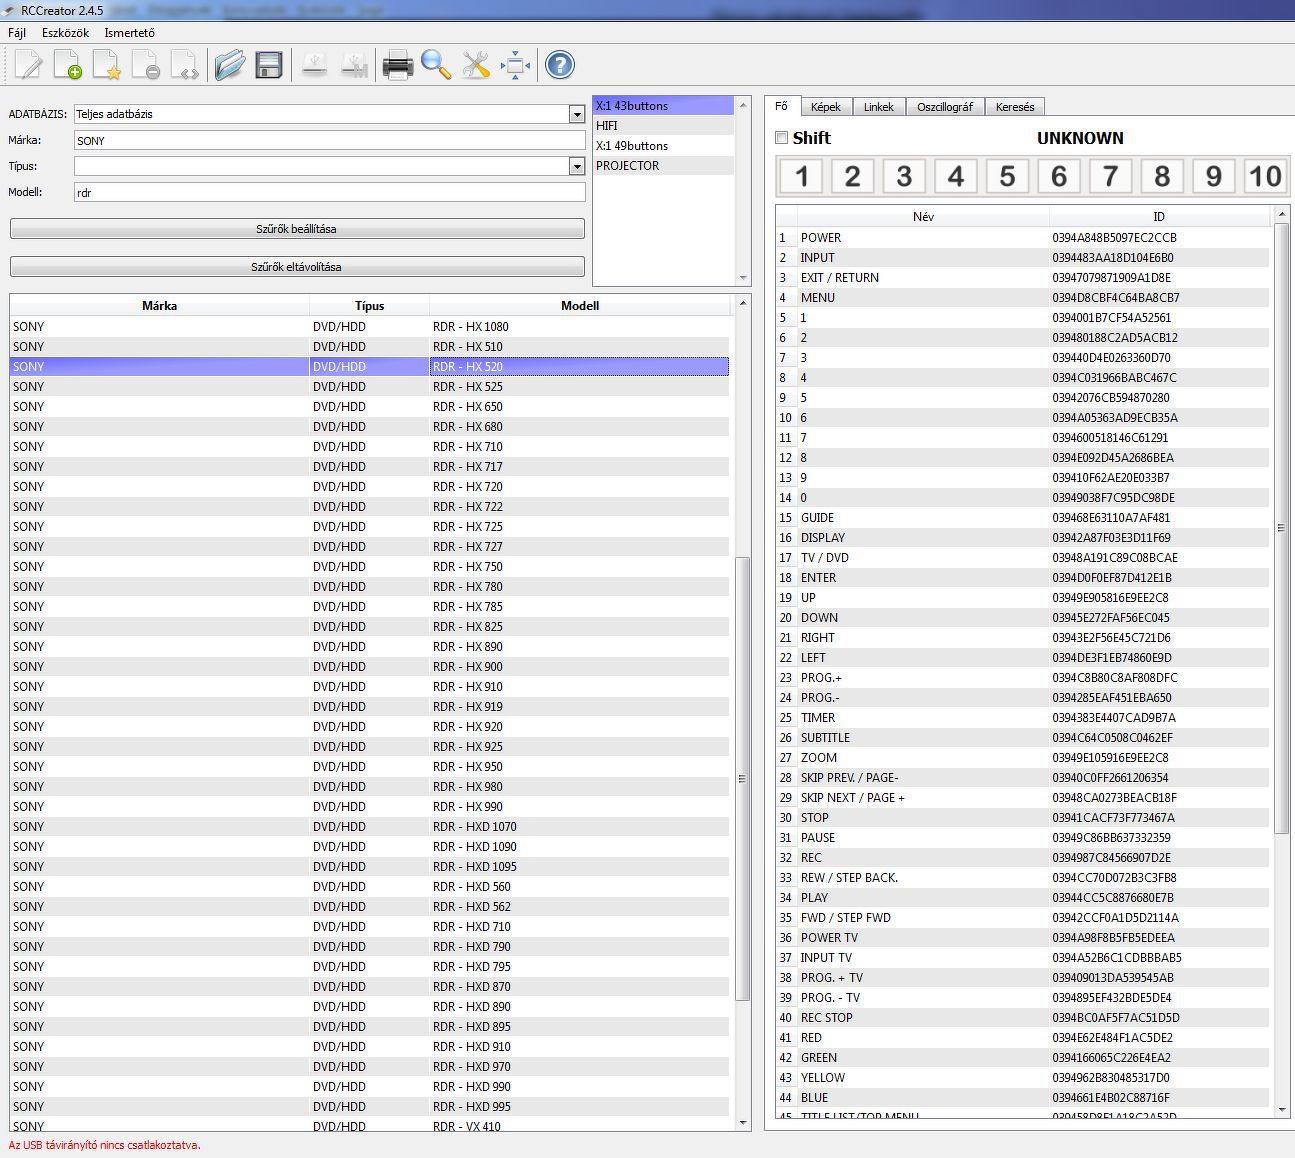
Task: Select model row RDR - HX 1080
Action: click(370, 327)
